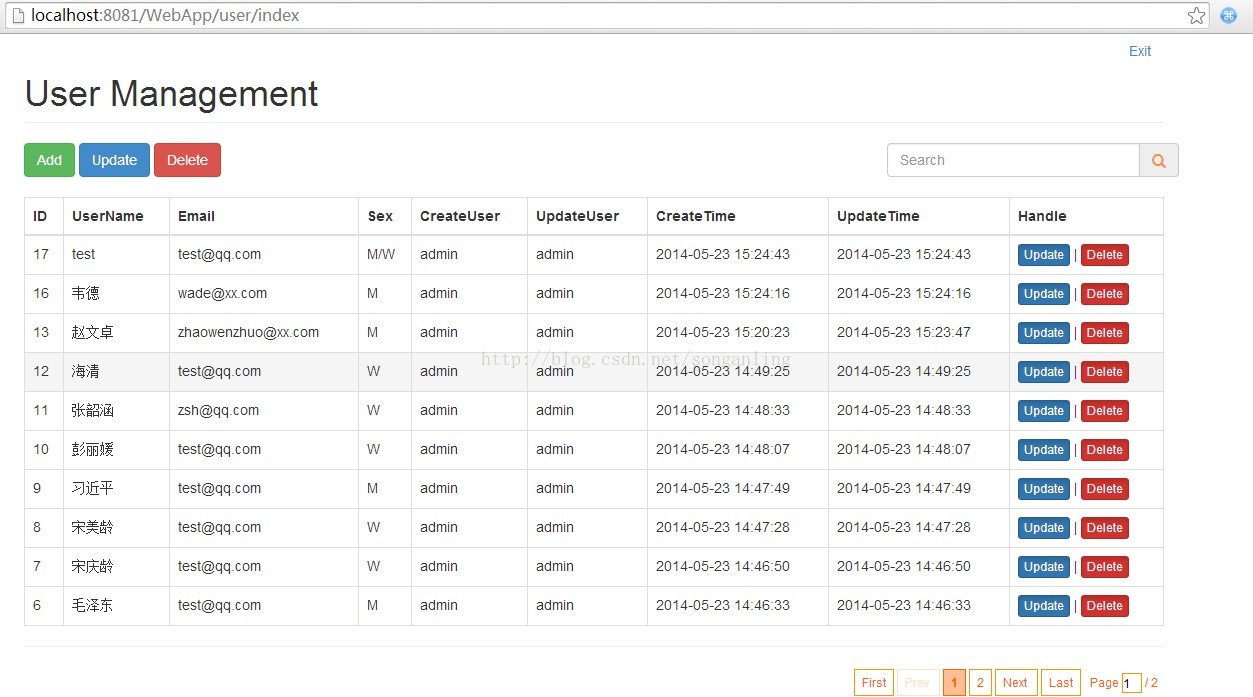
Task: Update row with ID 12
Action: 1043,372
